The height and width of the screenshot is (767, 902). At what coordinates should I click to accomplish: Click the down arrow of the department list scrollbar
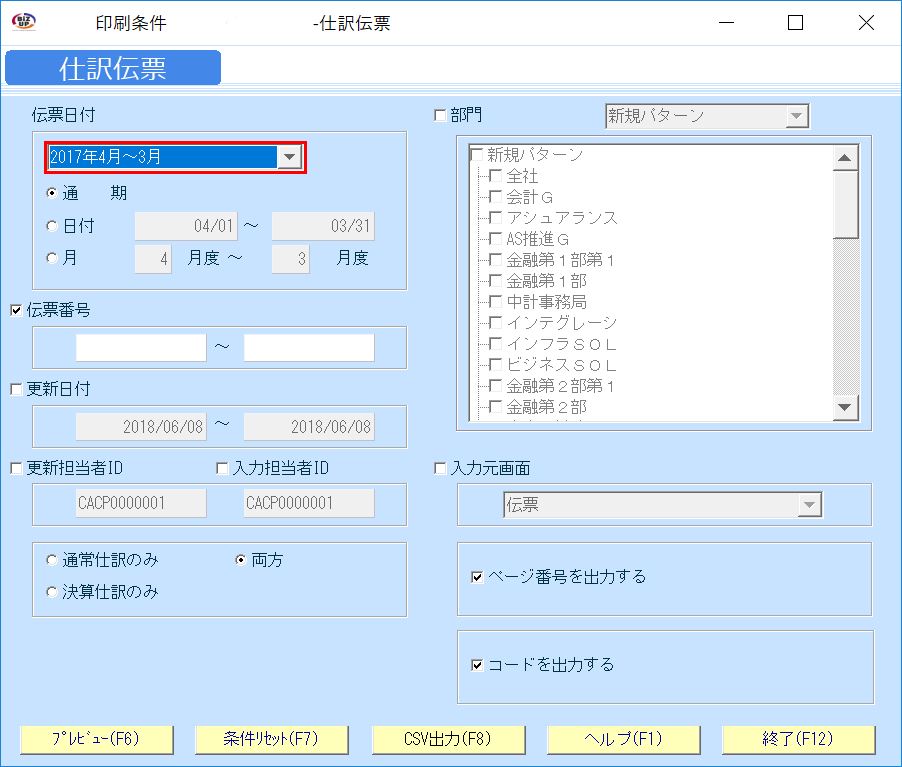click(x=846, y=409)
